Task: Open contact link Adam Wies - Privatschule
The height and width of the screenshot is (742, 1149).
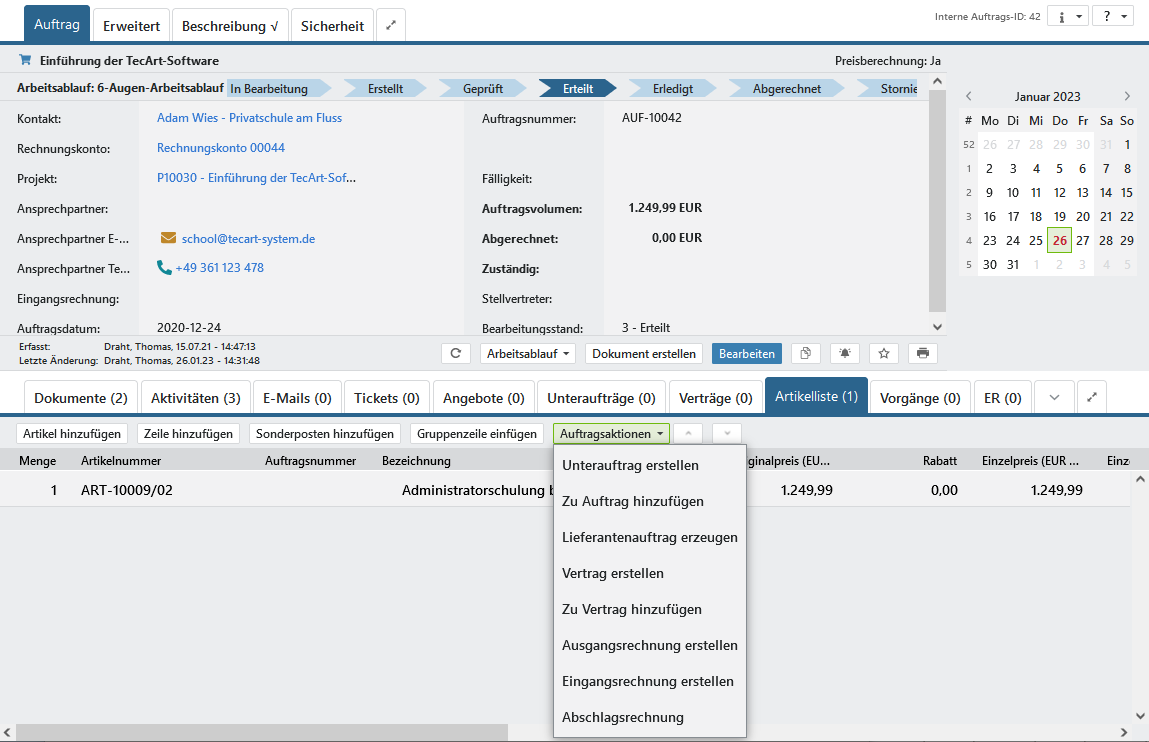Action: 249,118
